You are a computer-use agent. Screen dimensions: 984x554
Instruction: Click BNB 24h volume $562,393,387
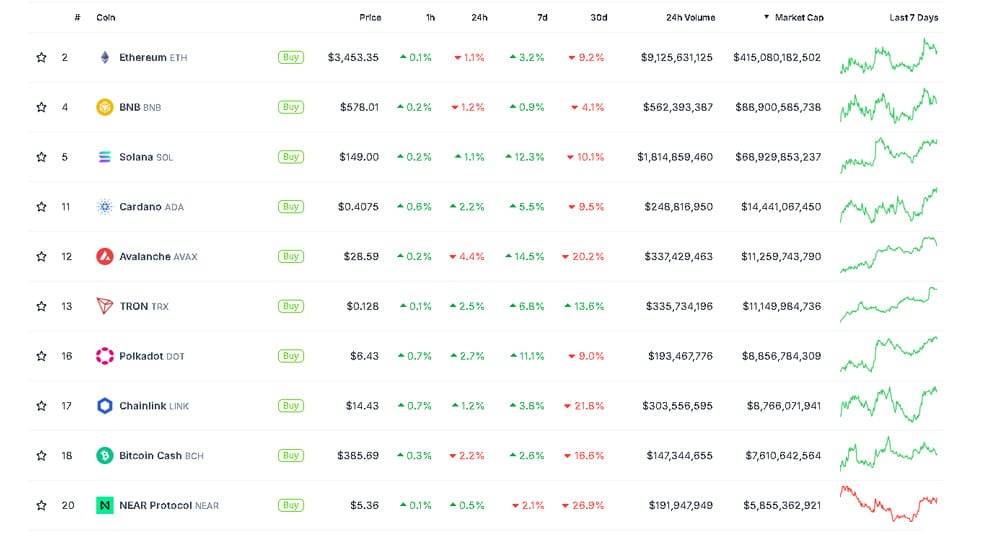[678, 107]
